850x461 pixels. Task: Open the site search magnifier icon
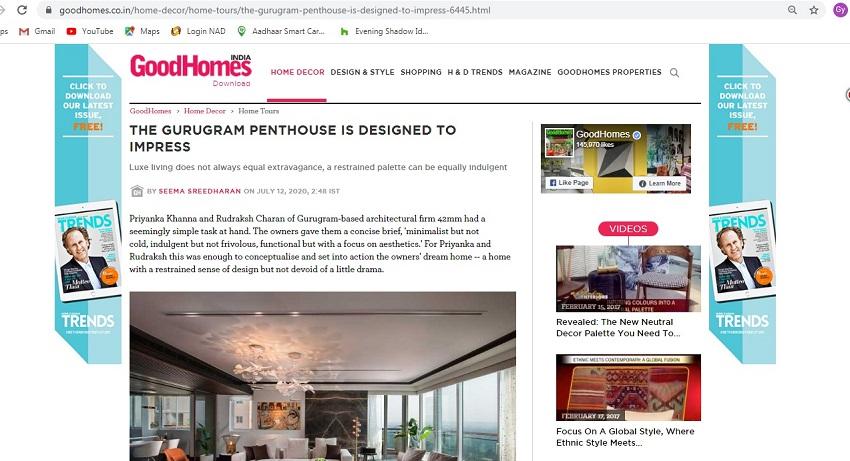point(674,72)
